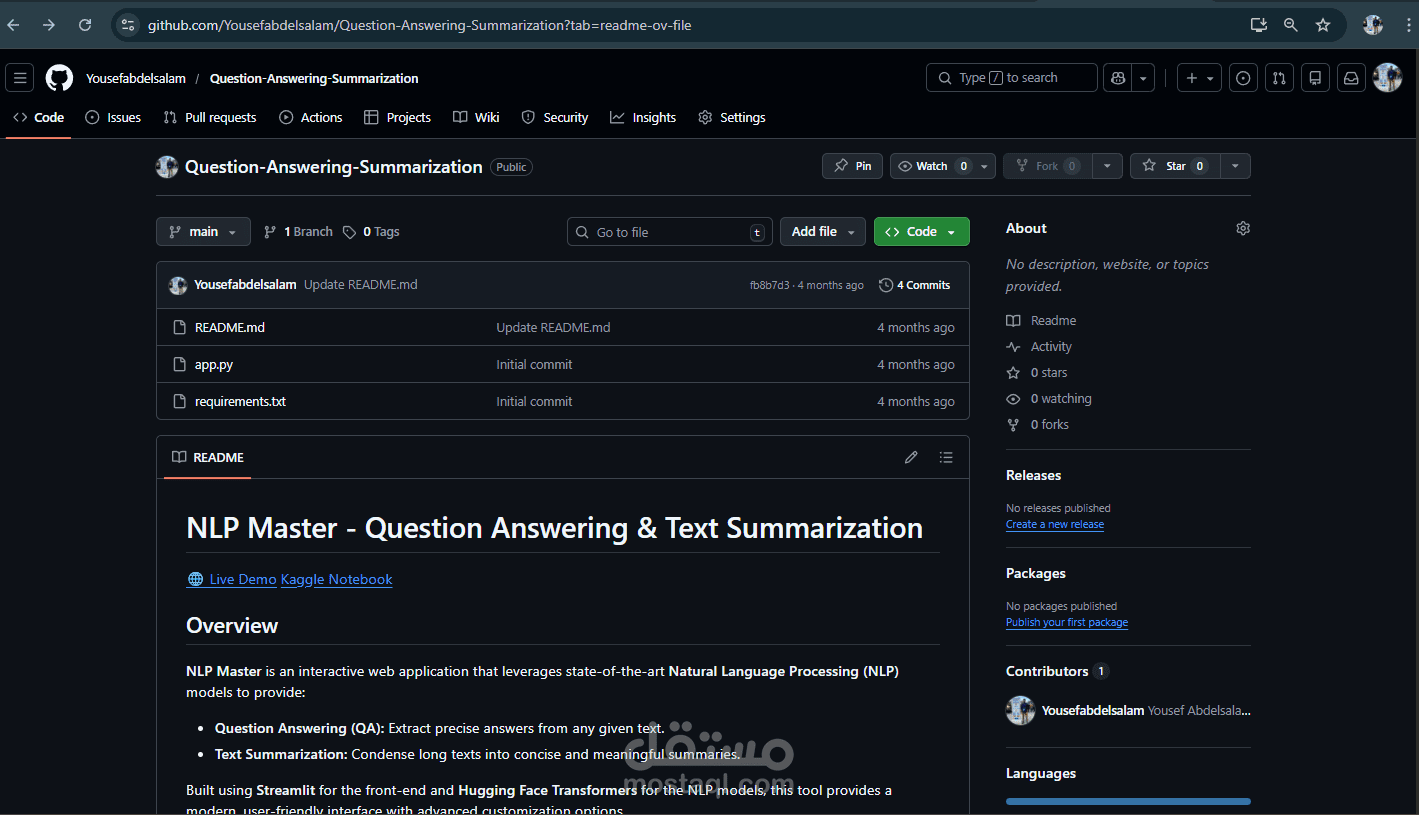Open the Insights tab

(x=643, y=117)
